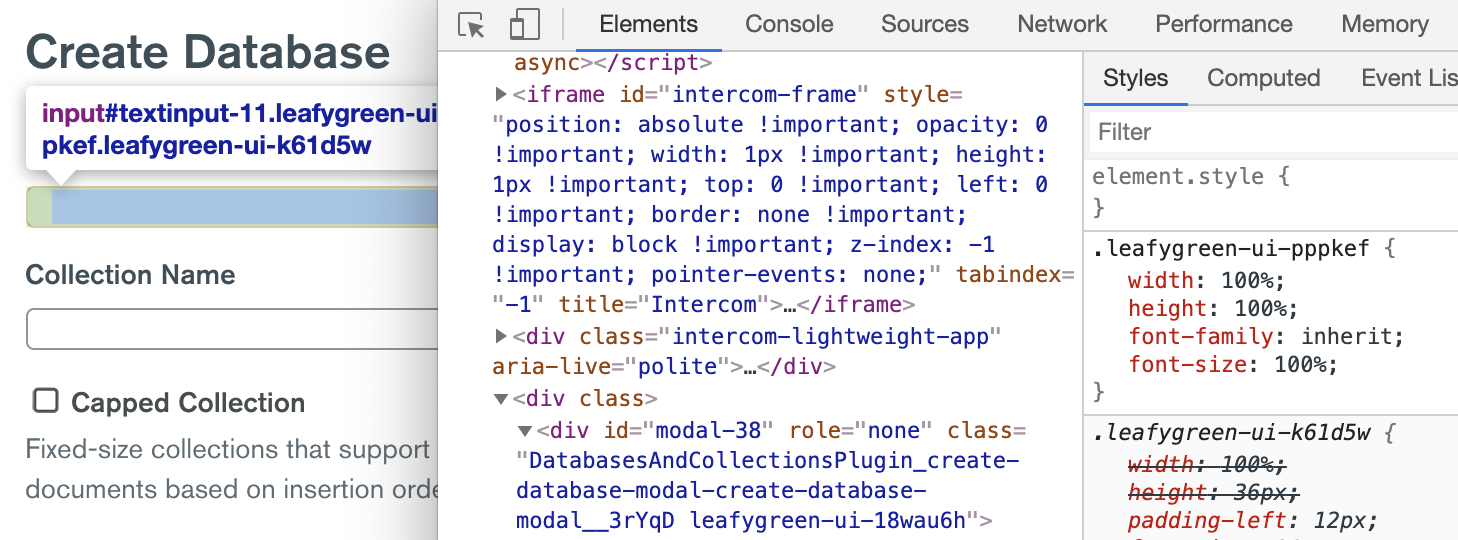This screenshot has width=1458, height=540.
Task: Open the Event Listeners pane tab
Action: (1409, 78)
